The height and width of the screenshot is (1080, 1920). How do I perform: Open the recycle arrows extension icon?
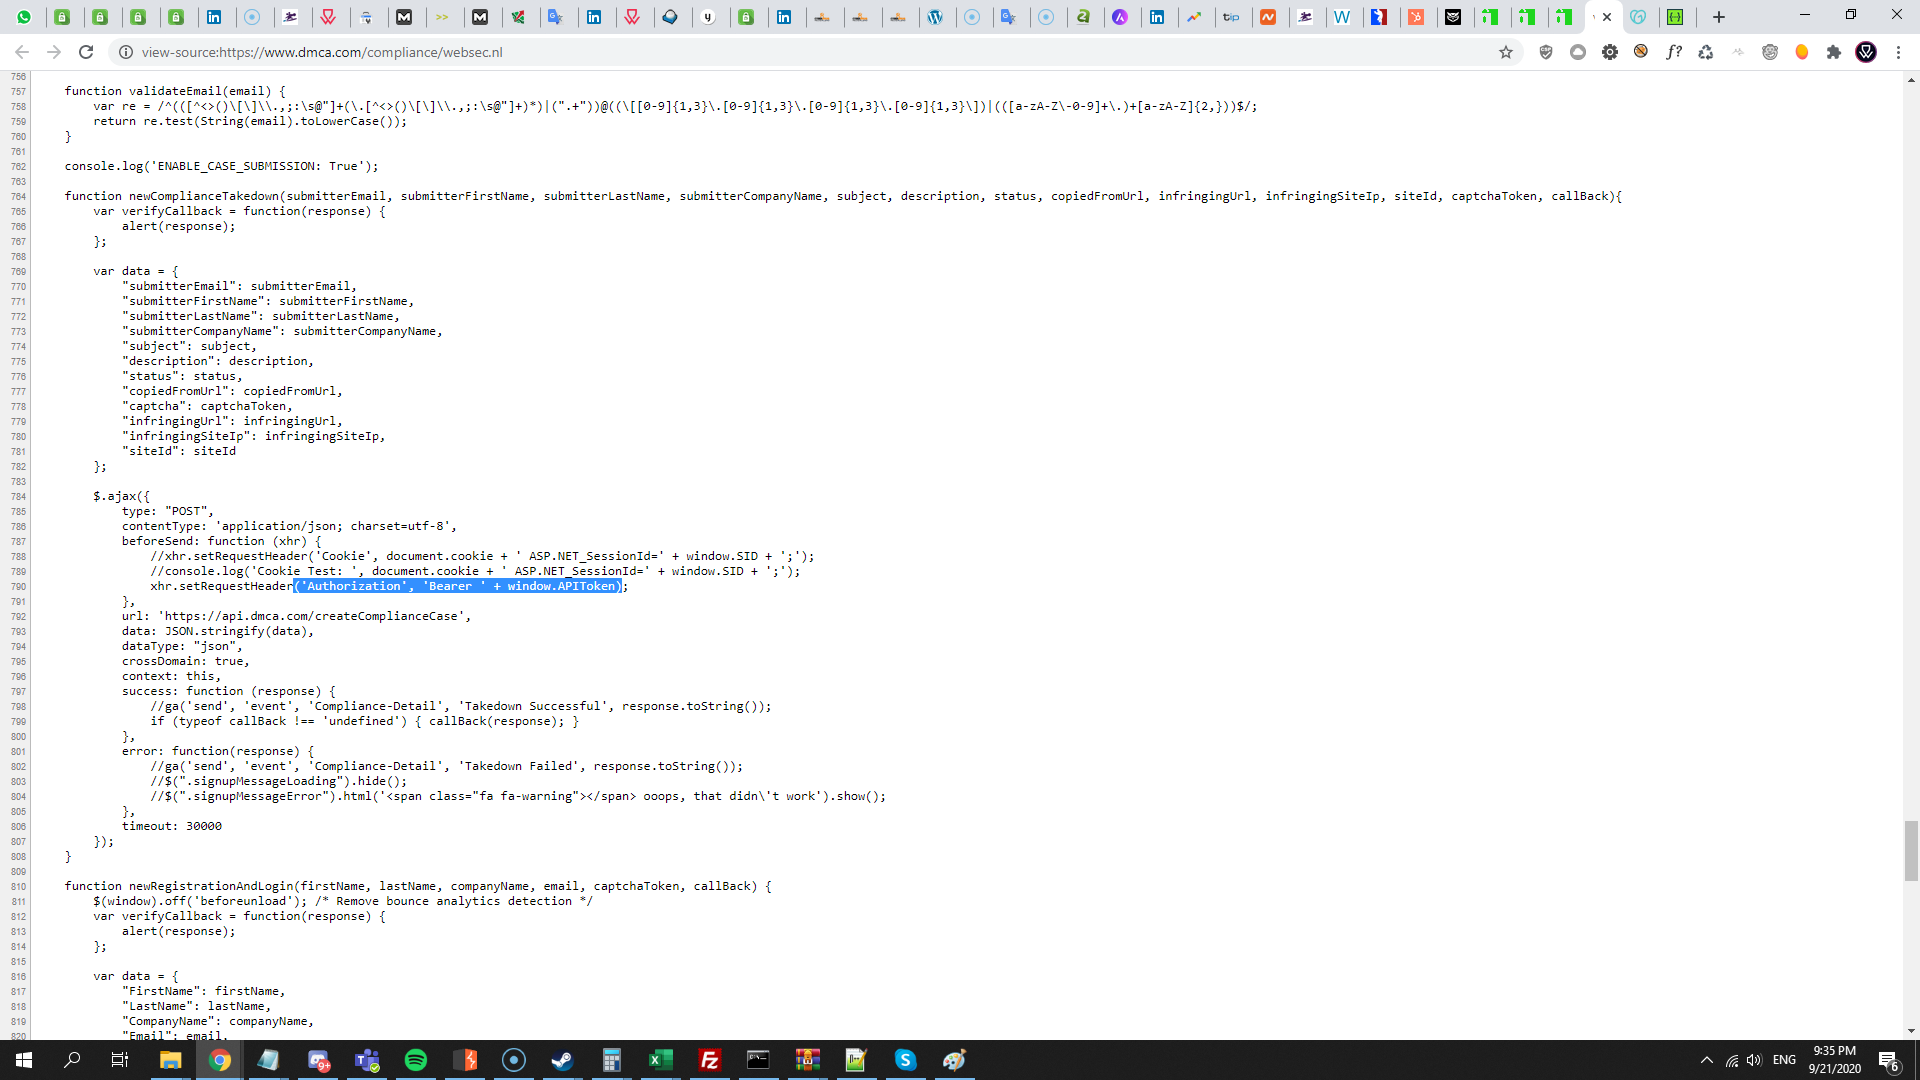1706,52
